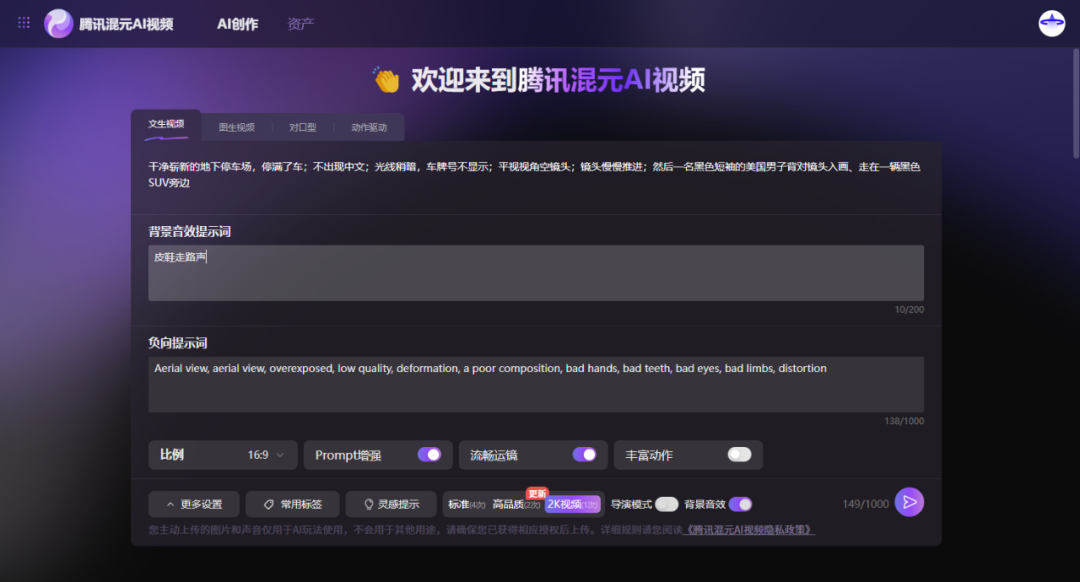
Task: Toggle the Prompt增强 switch
Action: tap(429, 455)
